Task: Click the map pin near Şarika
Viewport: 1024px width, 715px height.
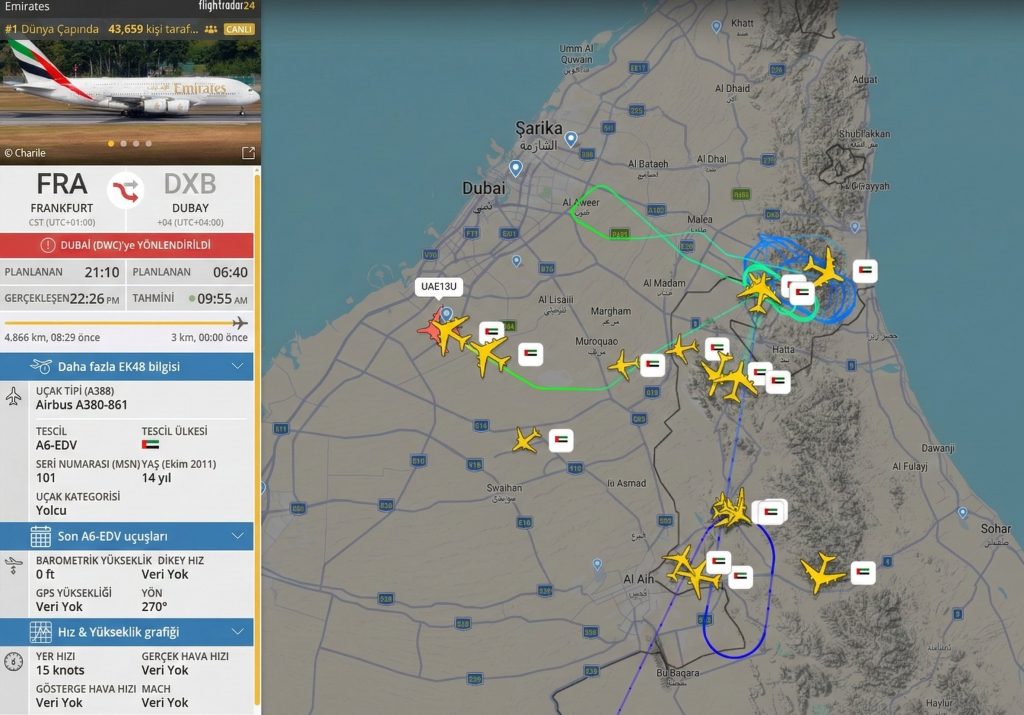Action: pyautogui.click(x=571, y=138)
